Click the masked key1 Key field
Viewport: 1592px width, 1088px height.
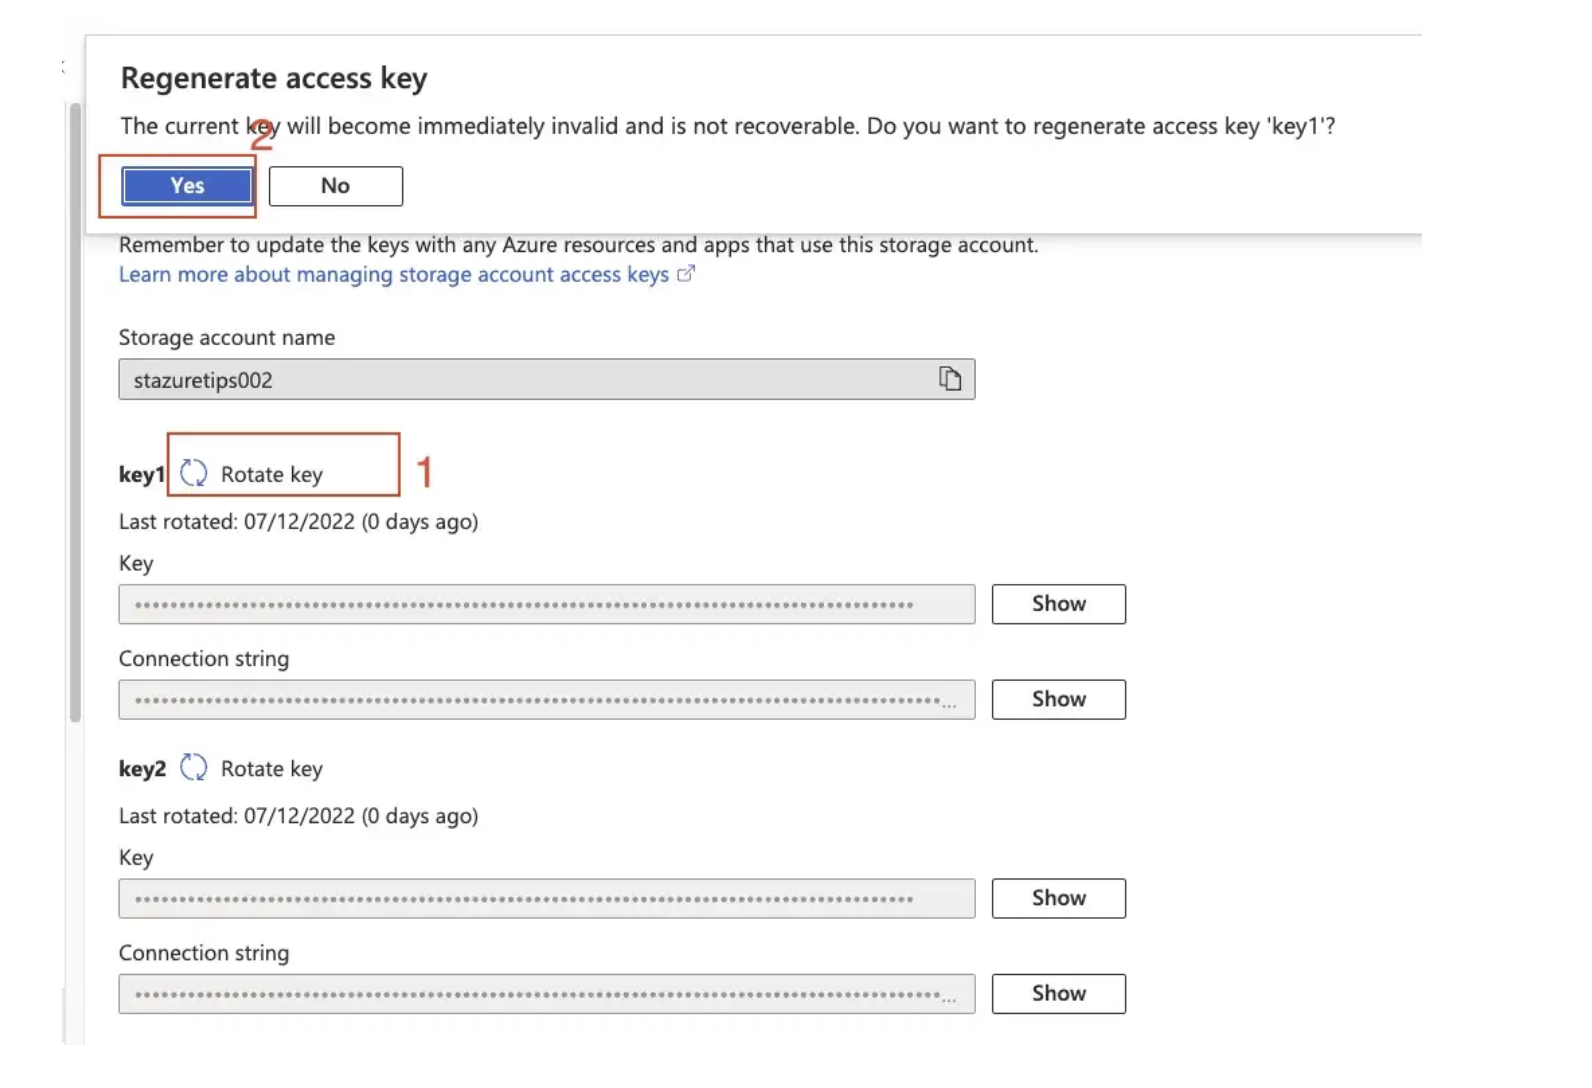547,604
